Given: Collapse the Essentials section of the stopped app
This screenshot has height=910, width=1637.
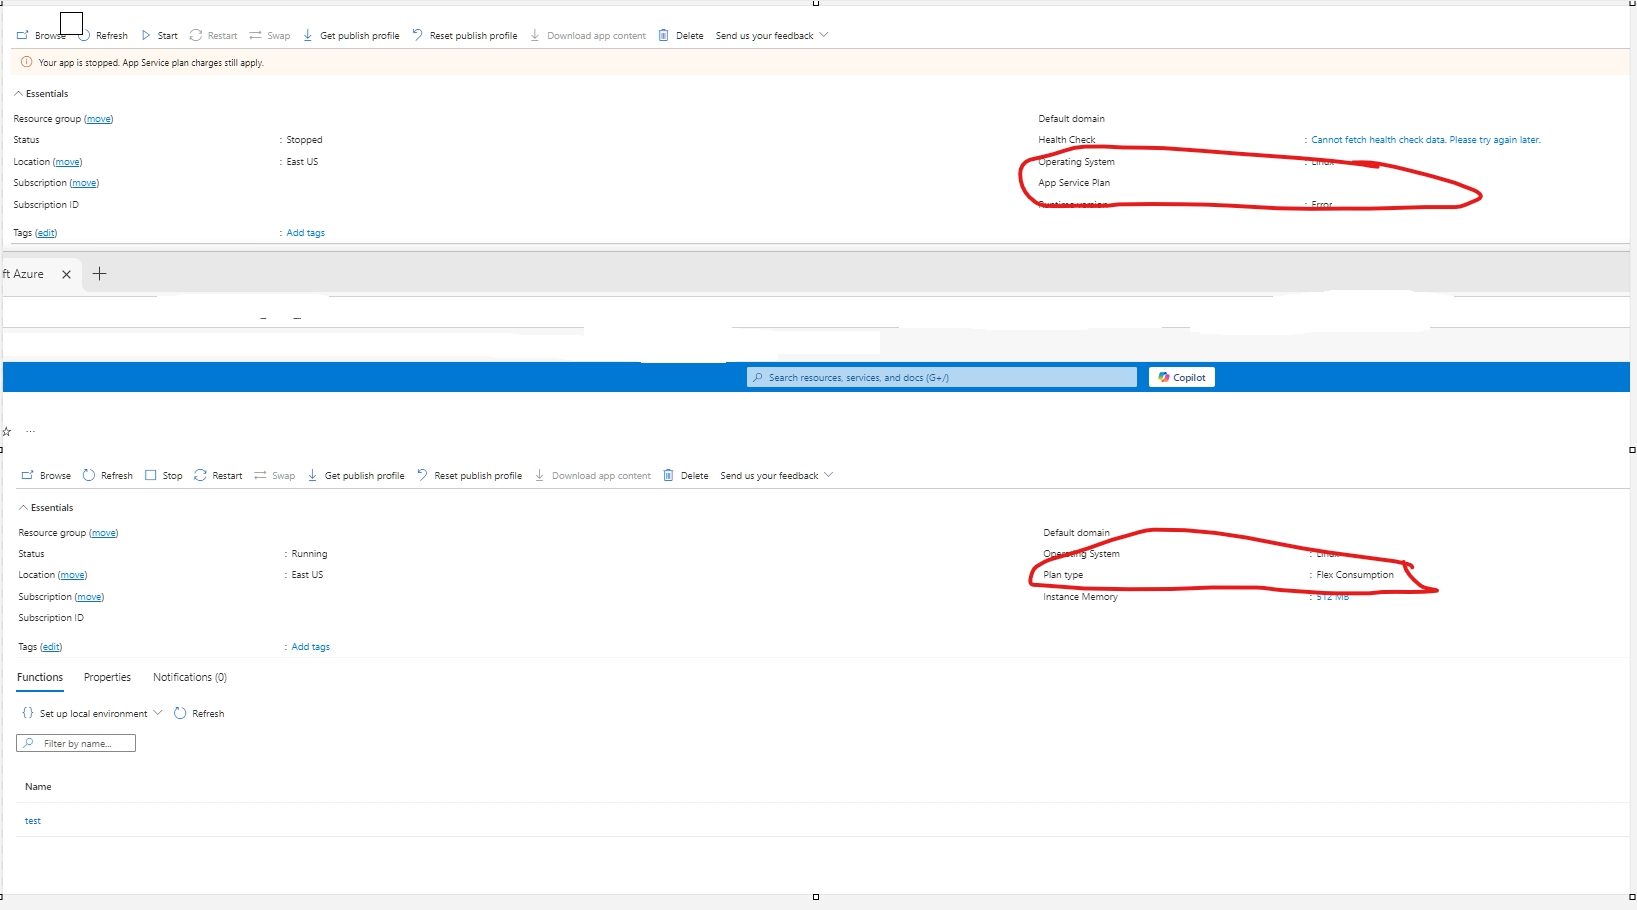Looking at the screenshot, I should tap(41, 93).
